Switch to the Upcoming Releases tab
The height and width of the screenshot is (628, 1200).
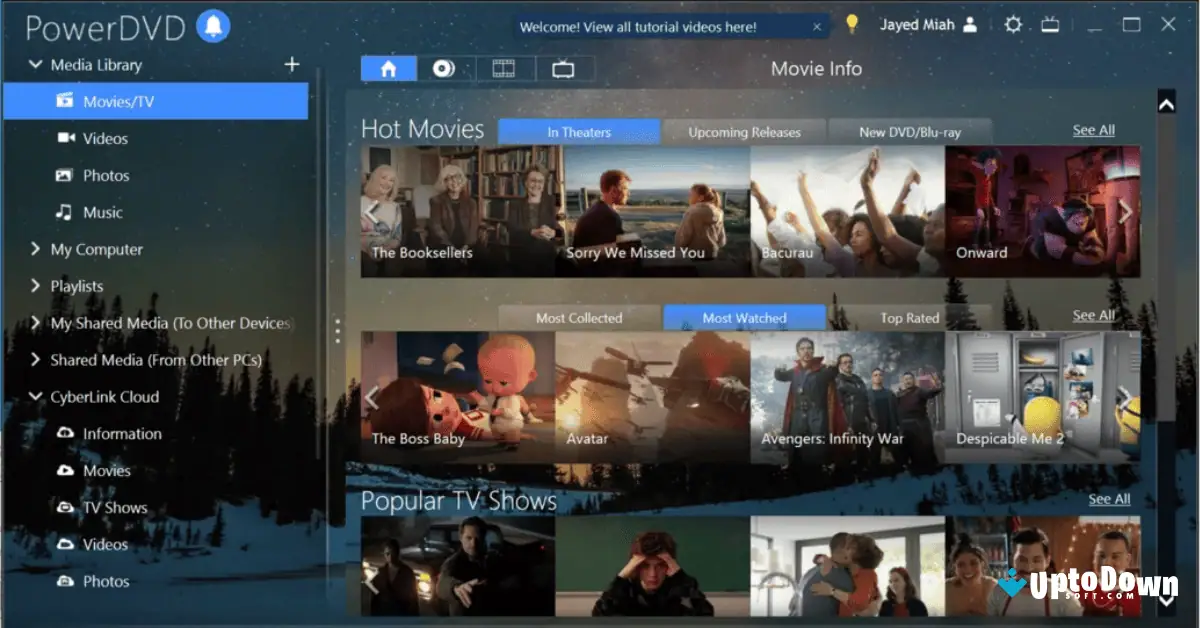(x=744, y=131)
